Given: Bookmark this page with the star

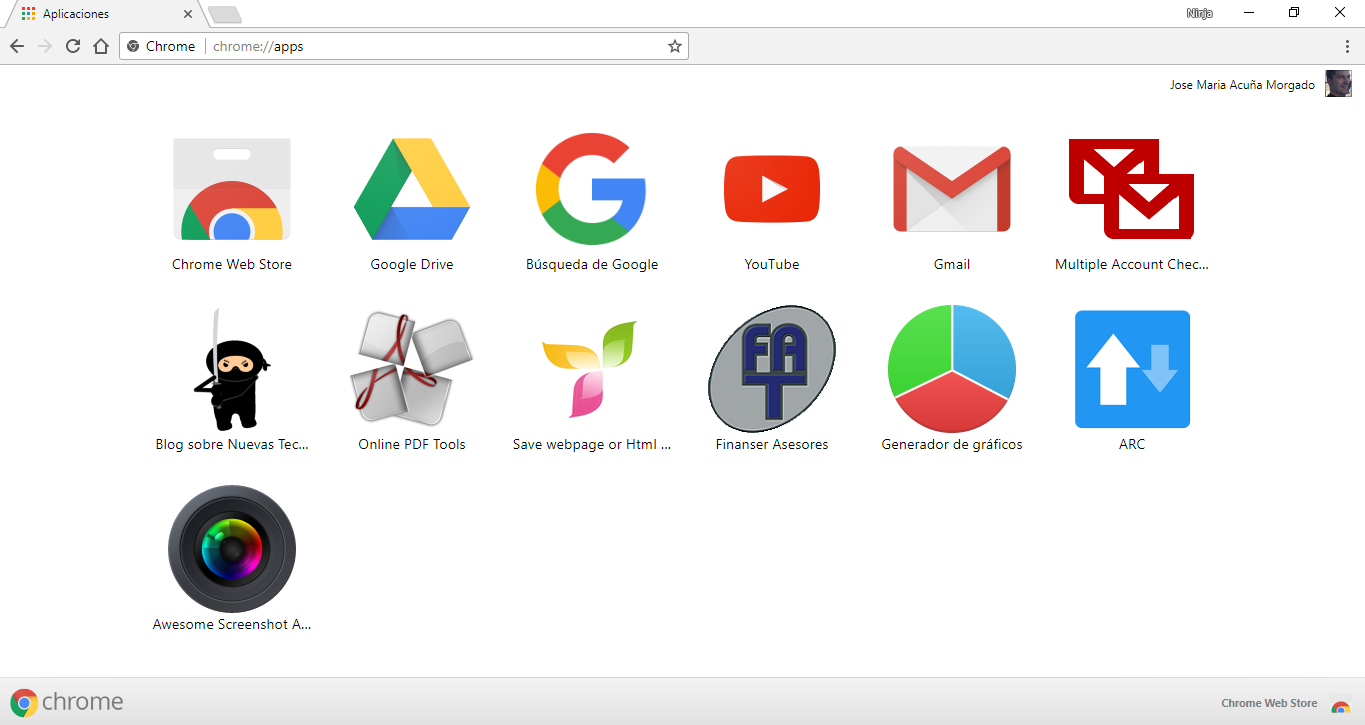Looking at the screenshot, I should tap(675, 46).
